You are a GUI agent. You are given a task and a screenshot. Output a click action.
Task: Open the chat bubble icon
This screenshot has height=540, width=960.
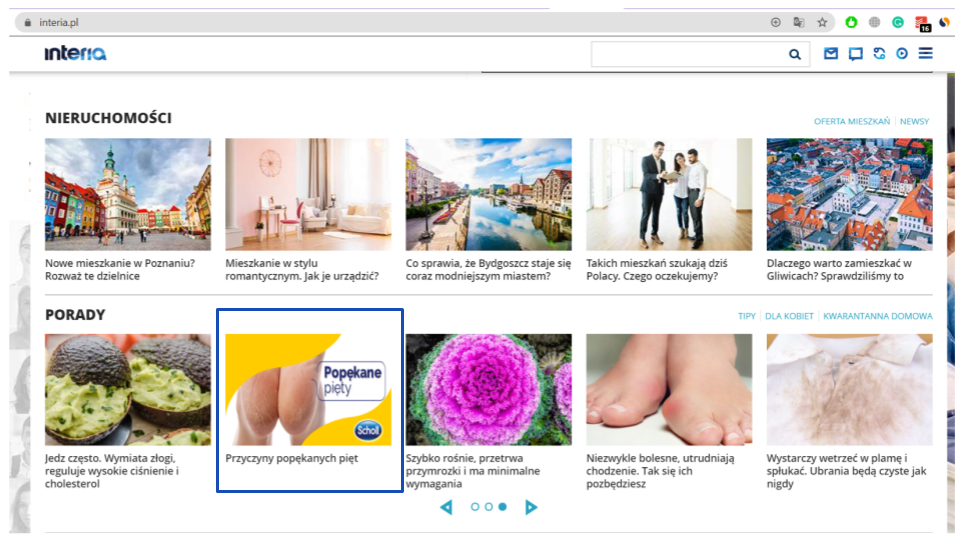[x=855, y=54]
